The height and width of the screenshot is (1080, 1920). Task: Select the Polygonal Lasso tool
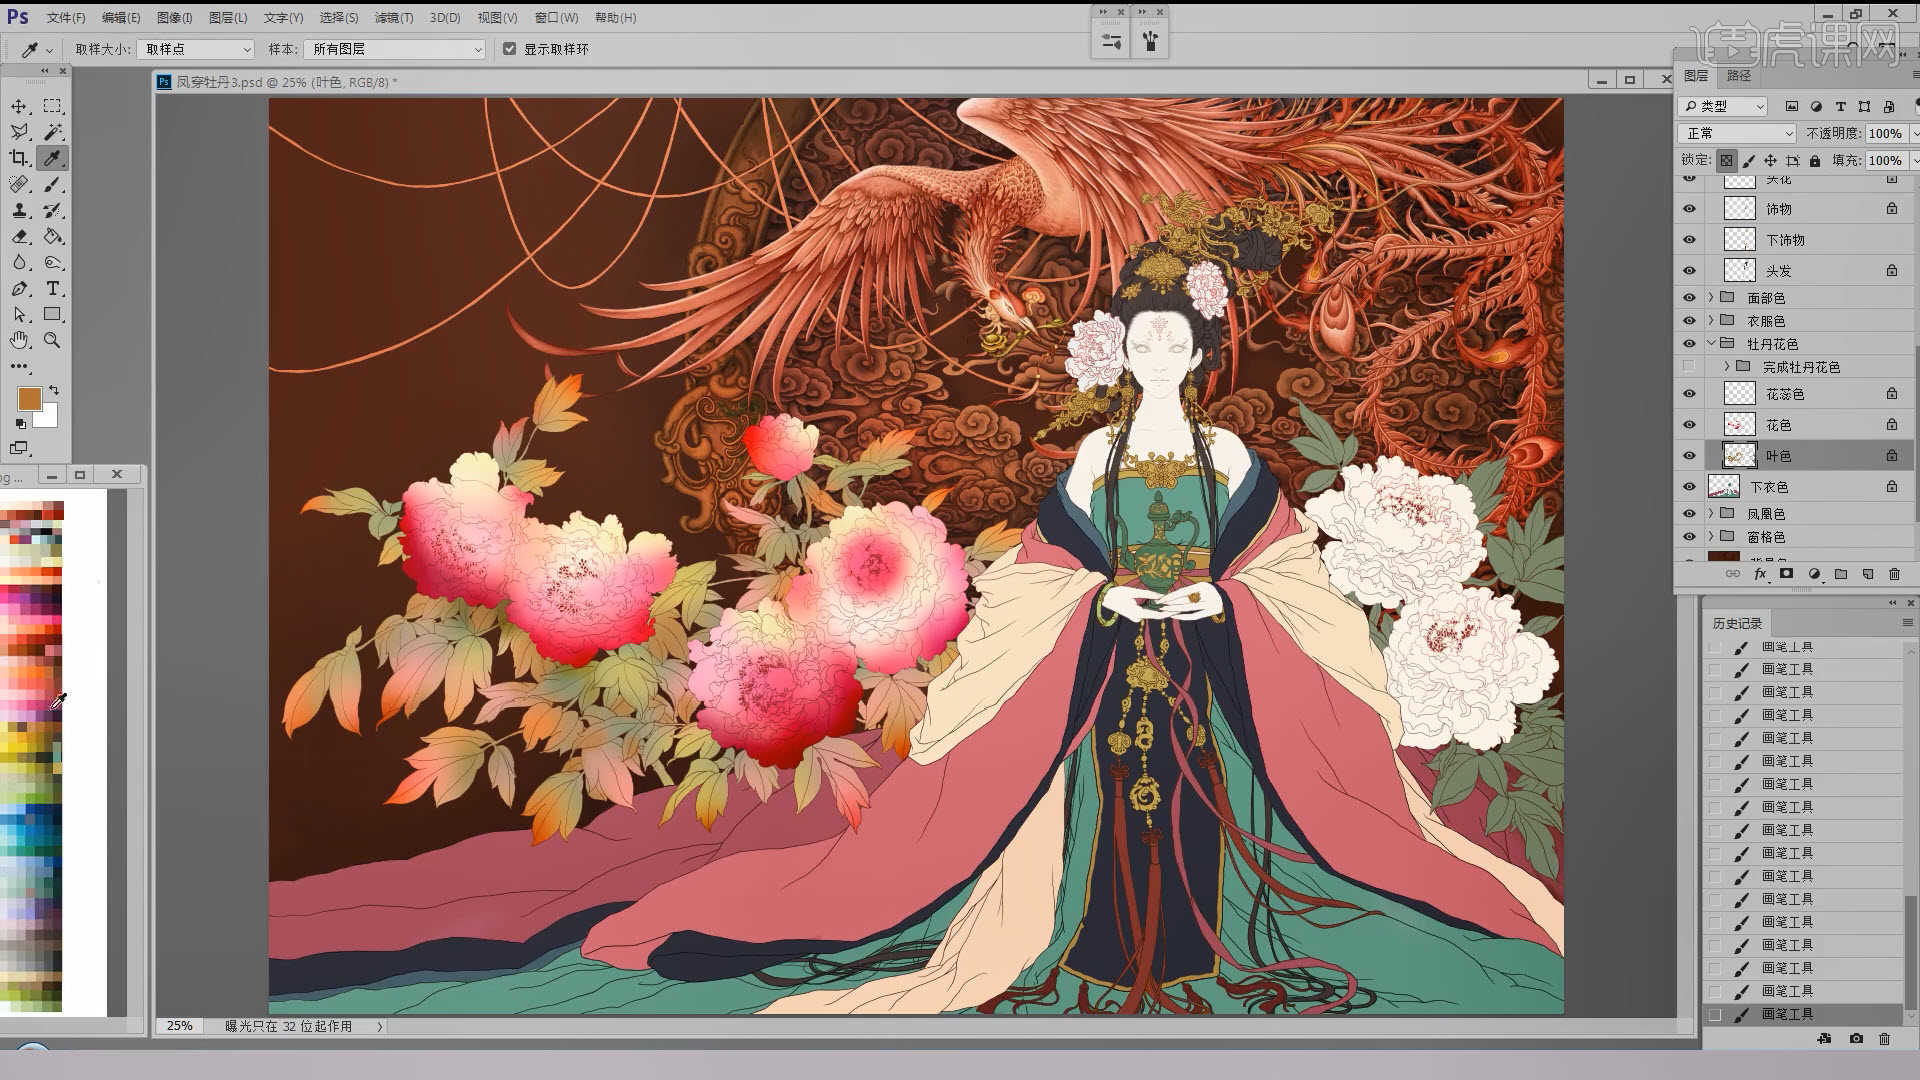[x=19, y=132]
